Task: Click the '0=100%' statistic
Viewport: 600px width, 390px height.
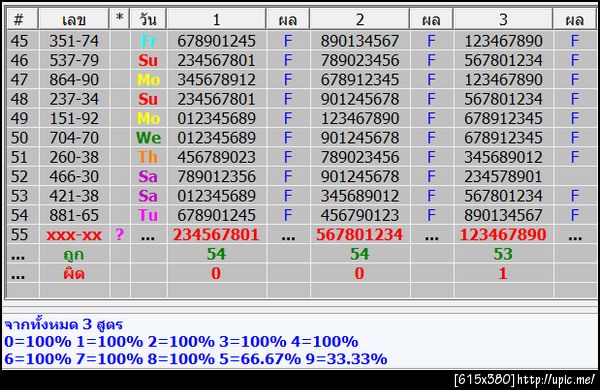Action: 38,341
